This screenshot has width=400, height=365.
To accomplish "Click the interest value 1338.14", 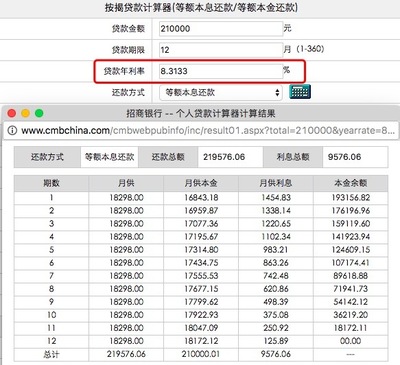I will (x=276, y=211).
